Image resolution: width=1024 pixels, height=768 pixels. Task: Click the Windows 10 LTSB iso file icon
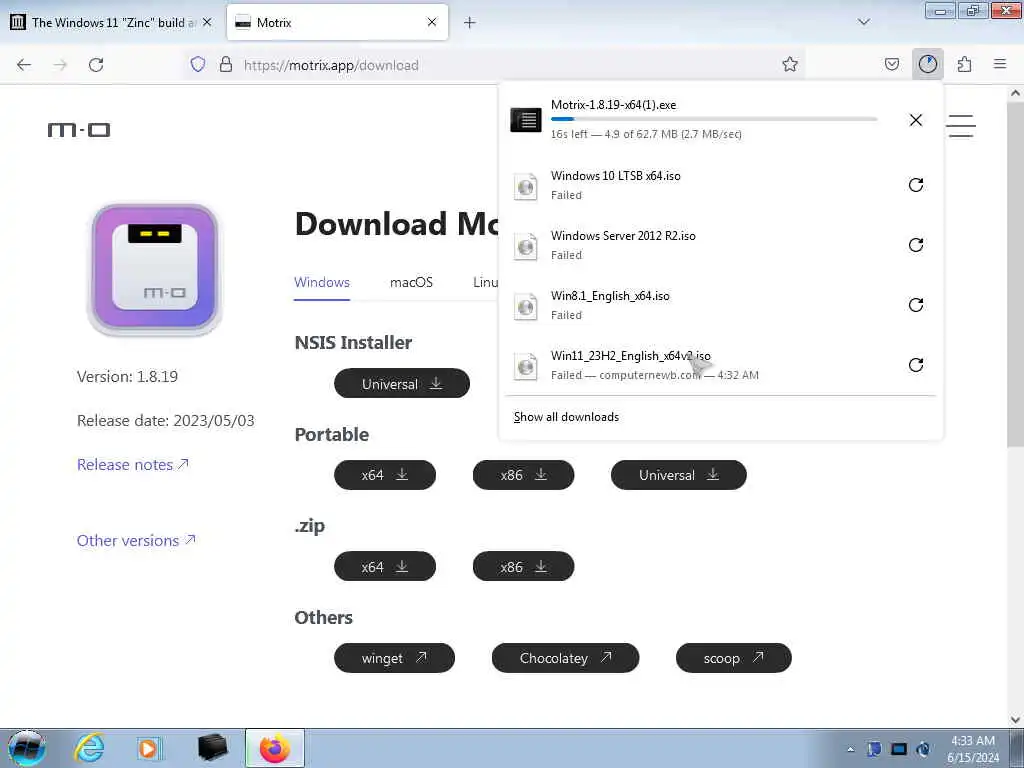[526, 187]
